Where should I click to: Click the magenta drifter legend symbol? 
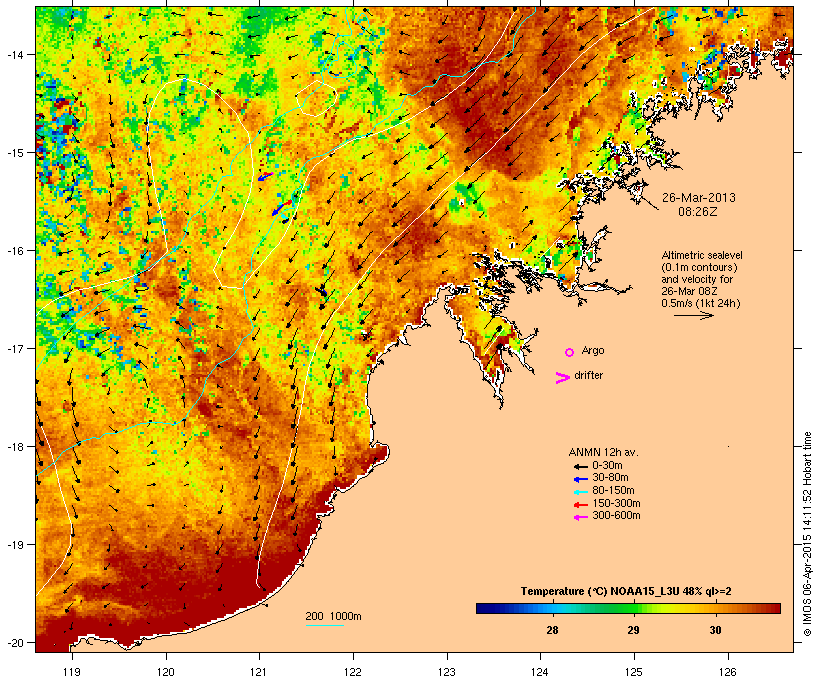tap(562, 378)
